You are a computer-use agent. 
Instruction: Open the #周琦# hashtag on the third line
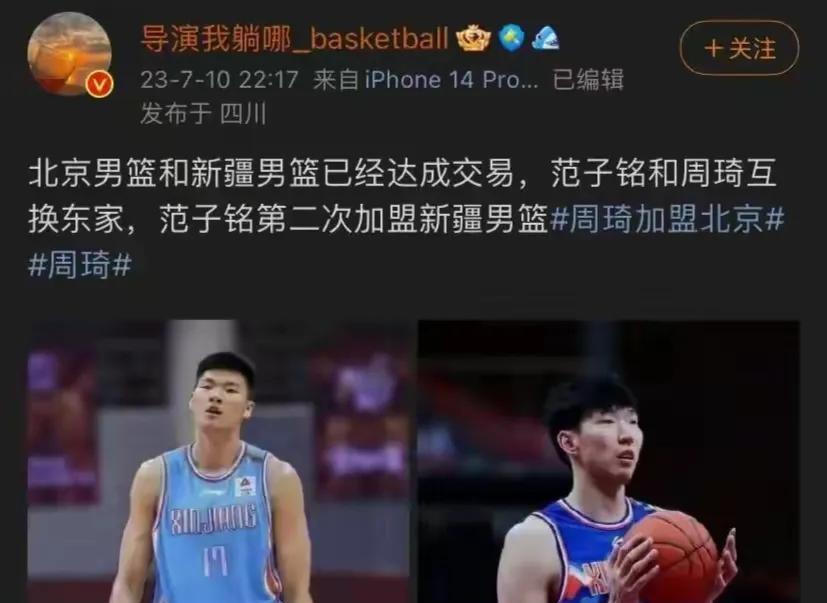click(x=79, y=264)
